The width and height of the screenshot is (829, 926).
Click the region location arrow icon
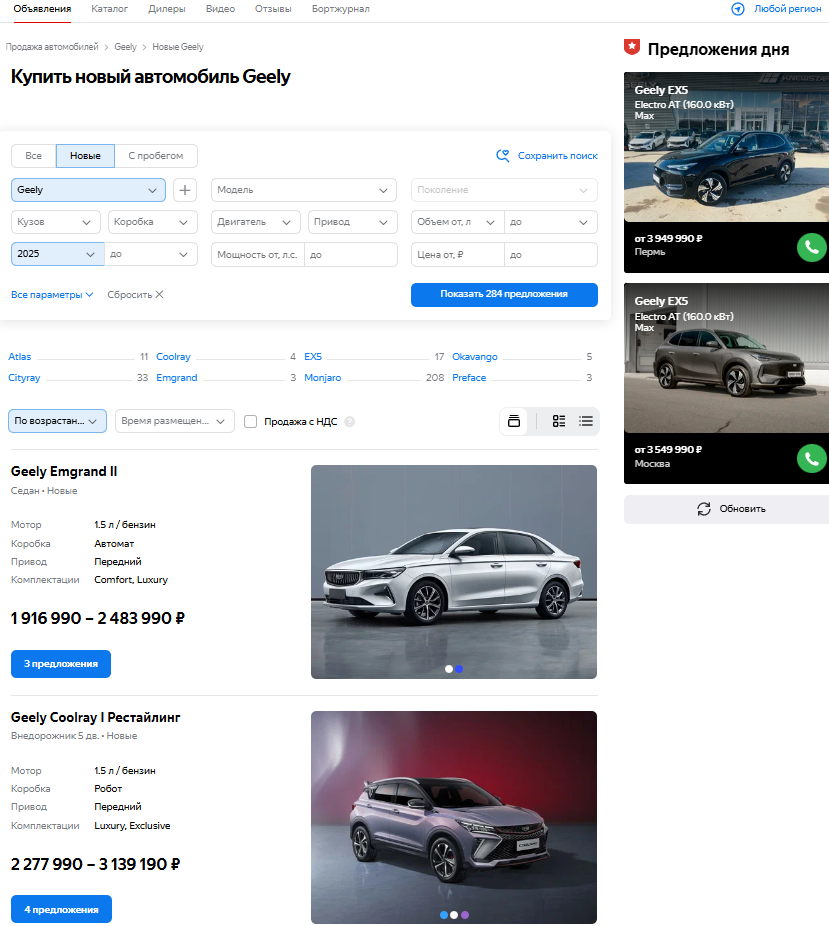tap(737, 9)
